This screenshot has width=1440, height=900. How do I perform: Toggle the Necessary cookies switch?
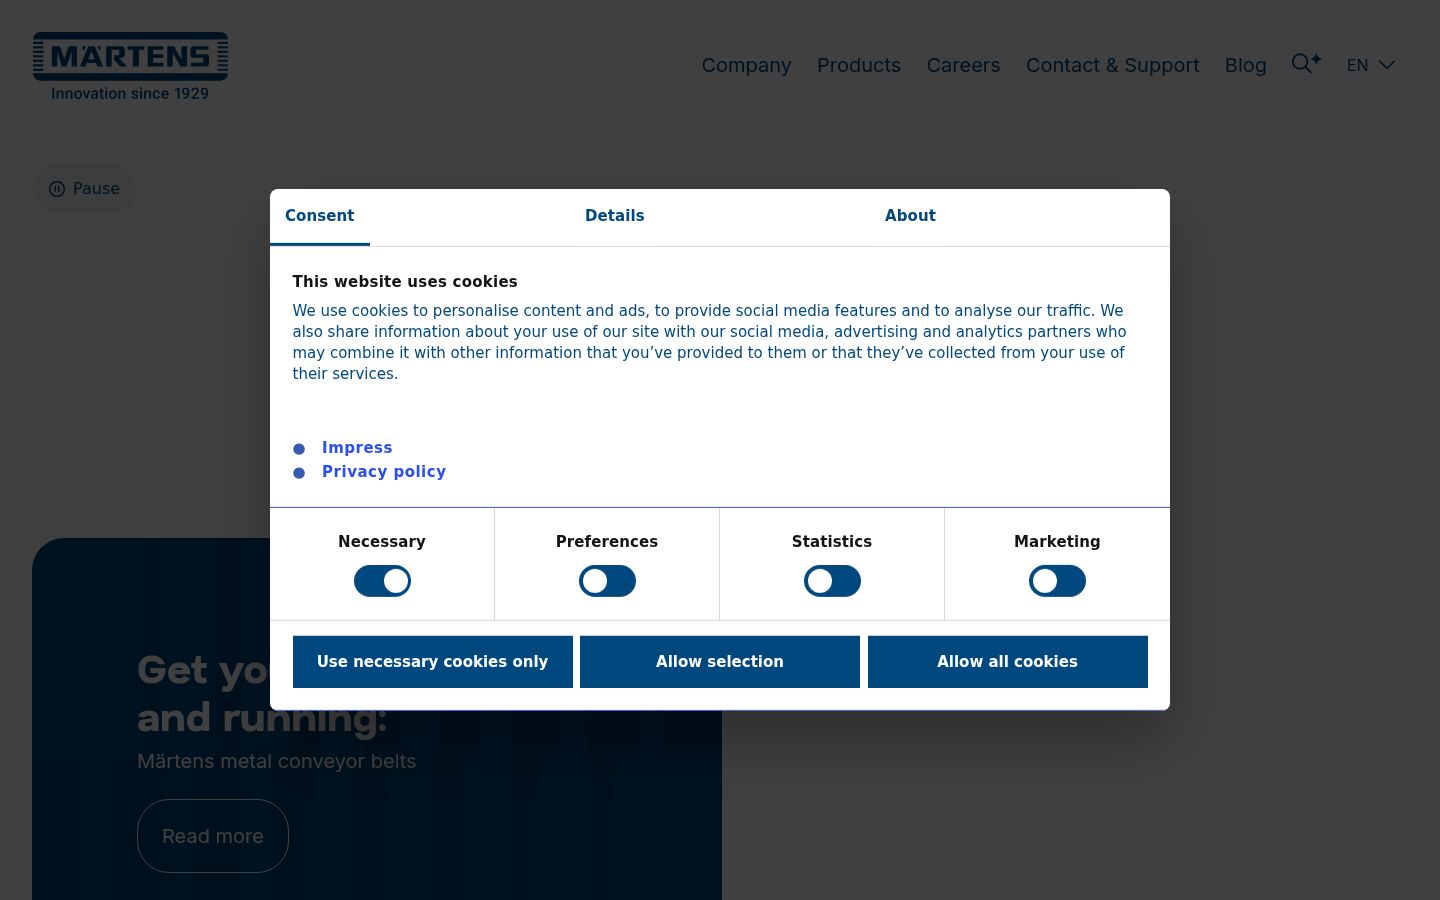[382, 581]
